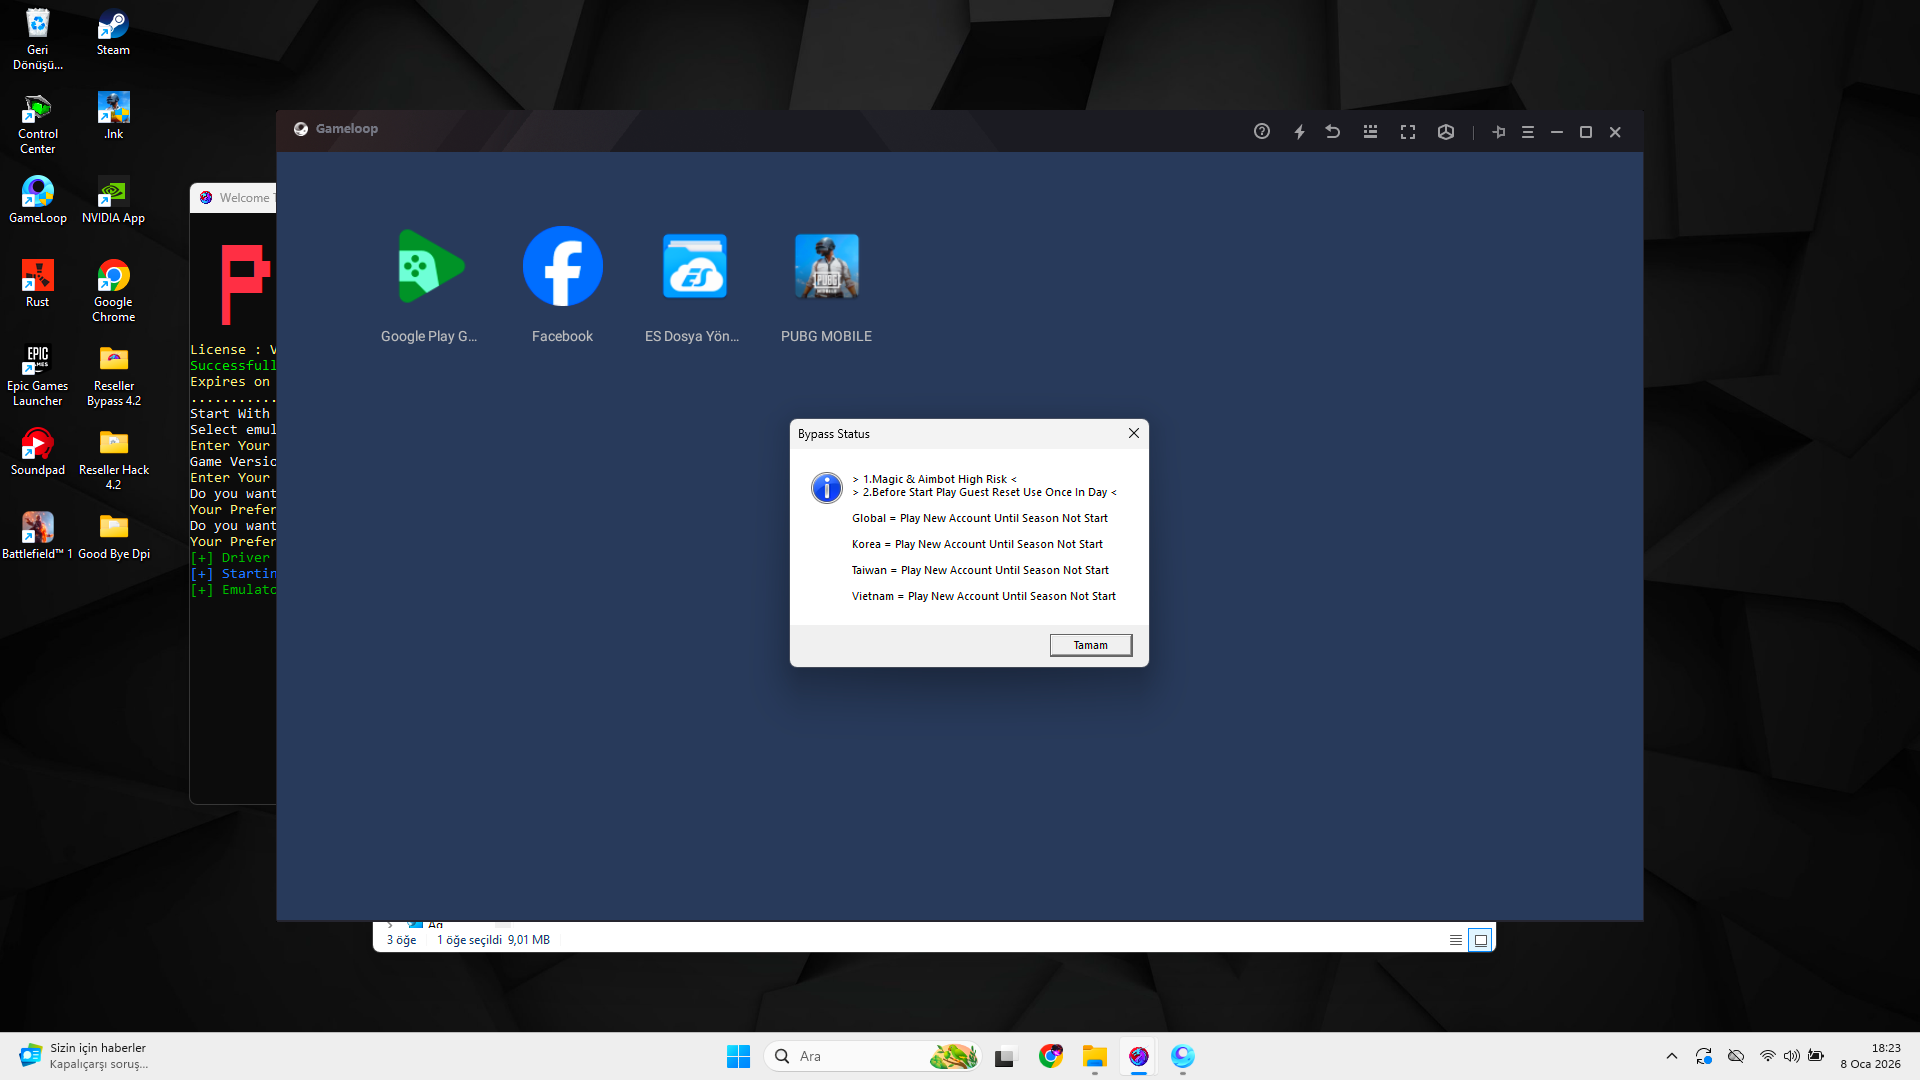The width and height of the screenshot is (1920, 1080).
Task: Select the Soundpad desktop shortcut
Action: tap(38, 452)
